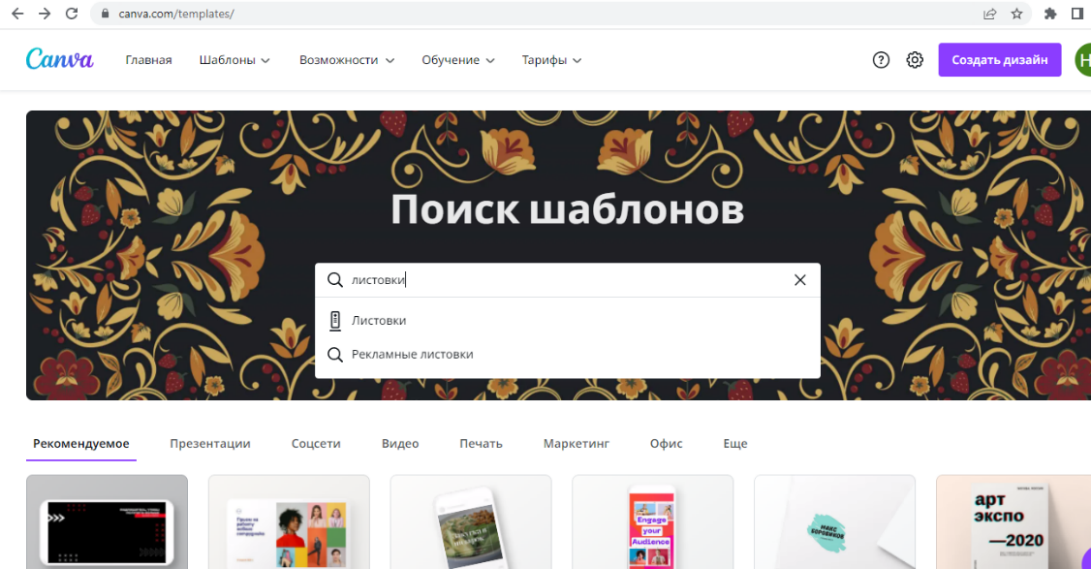Toggle the browser side panel icon

(1078, 14)
